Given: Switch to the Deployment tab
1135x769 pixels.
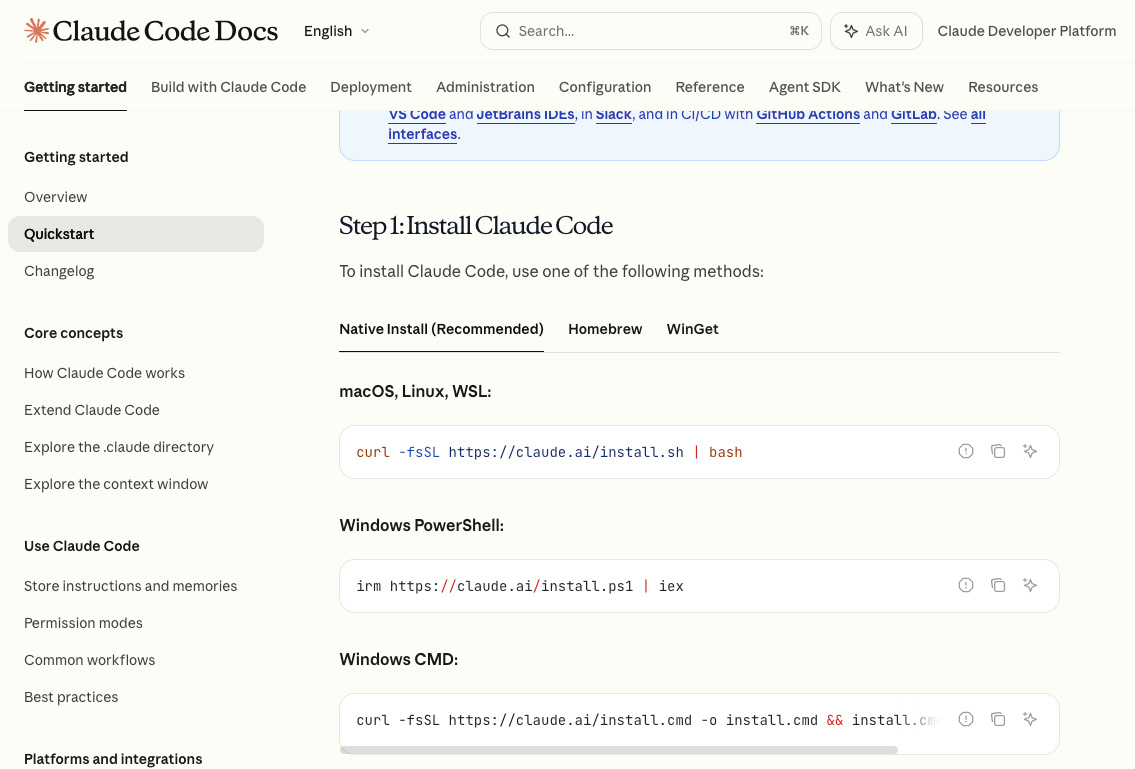Looking at the screenshot, I should tap(371, 87).
